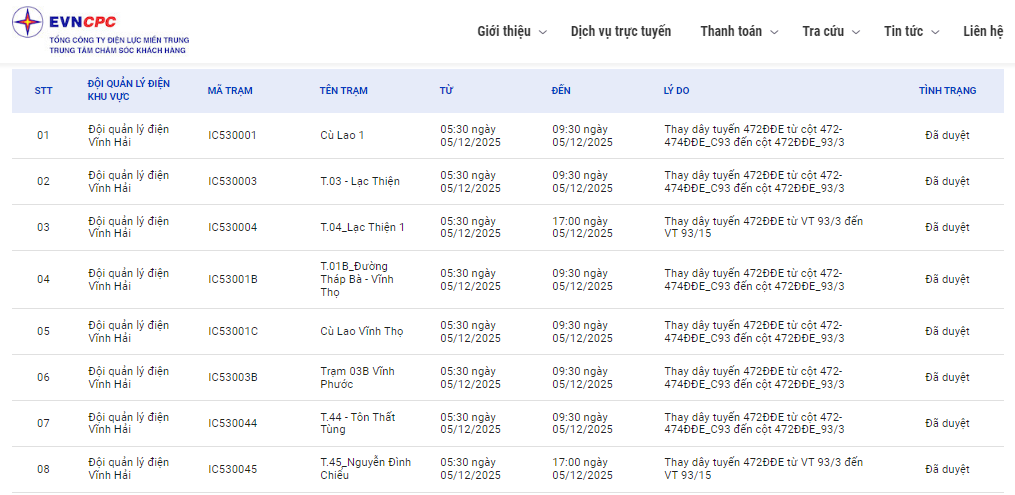The width and height of the screenshot is (1015, 495).
Task: Select station code IC530001
Action: click(232, 136)
